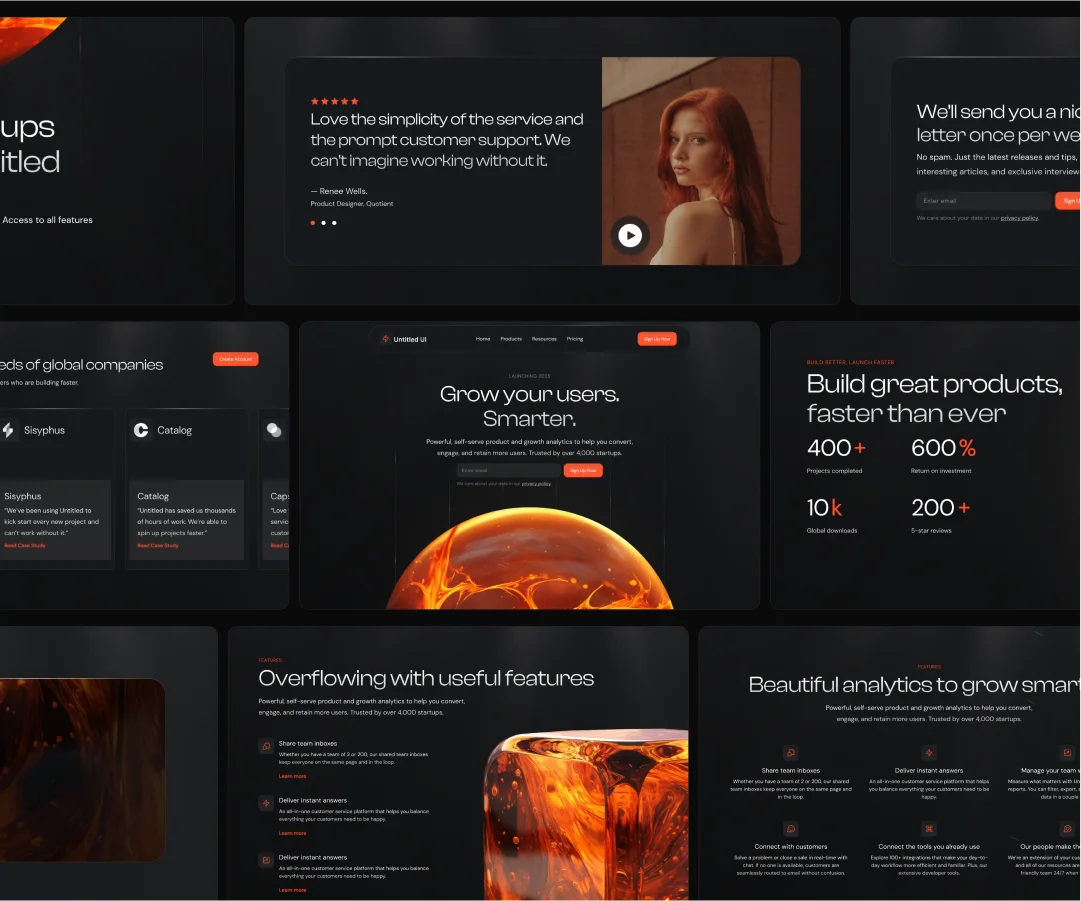Select the last testimonial carousel dot
Viewport: 1081px width, 901px height.
click(334, 223)
